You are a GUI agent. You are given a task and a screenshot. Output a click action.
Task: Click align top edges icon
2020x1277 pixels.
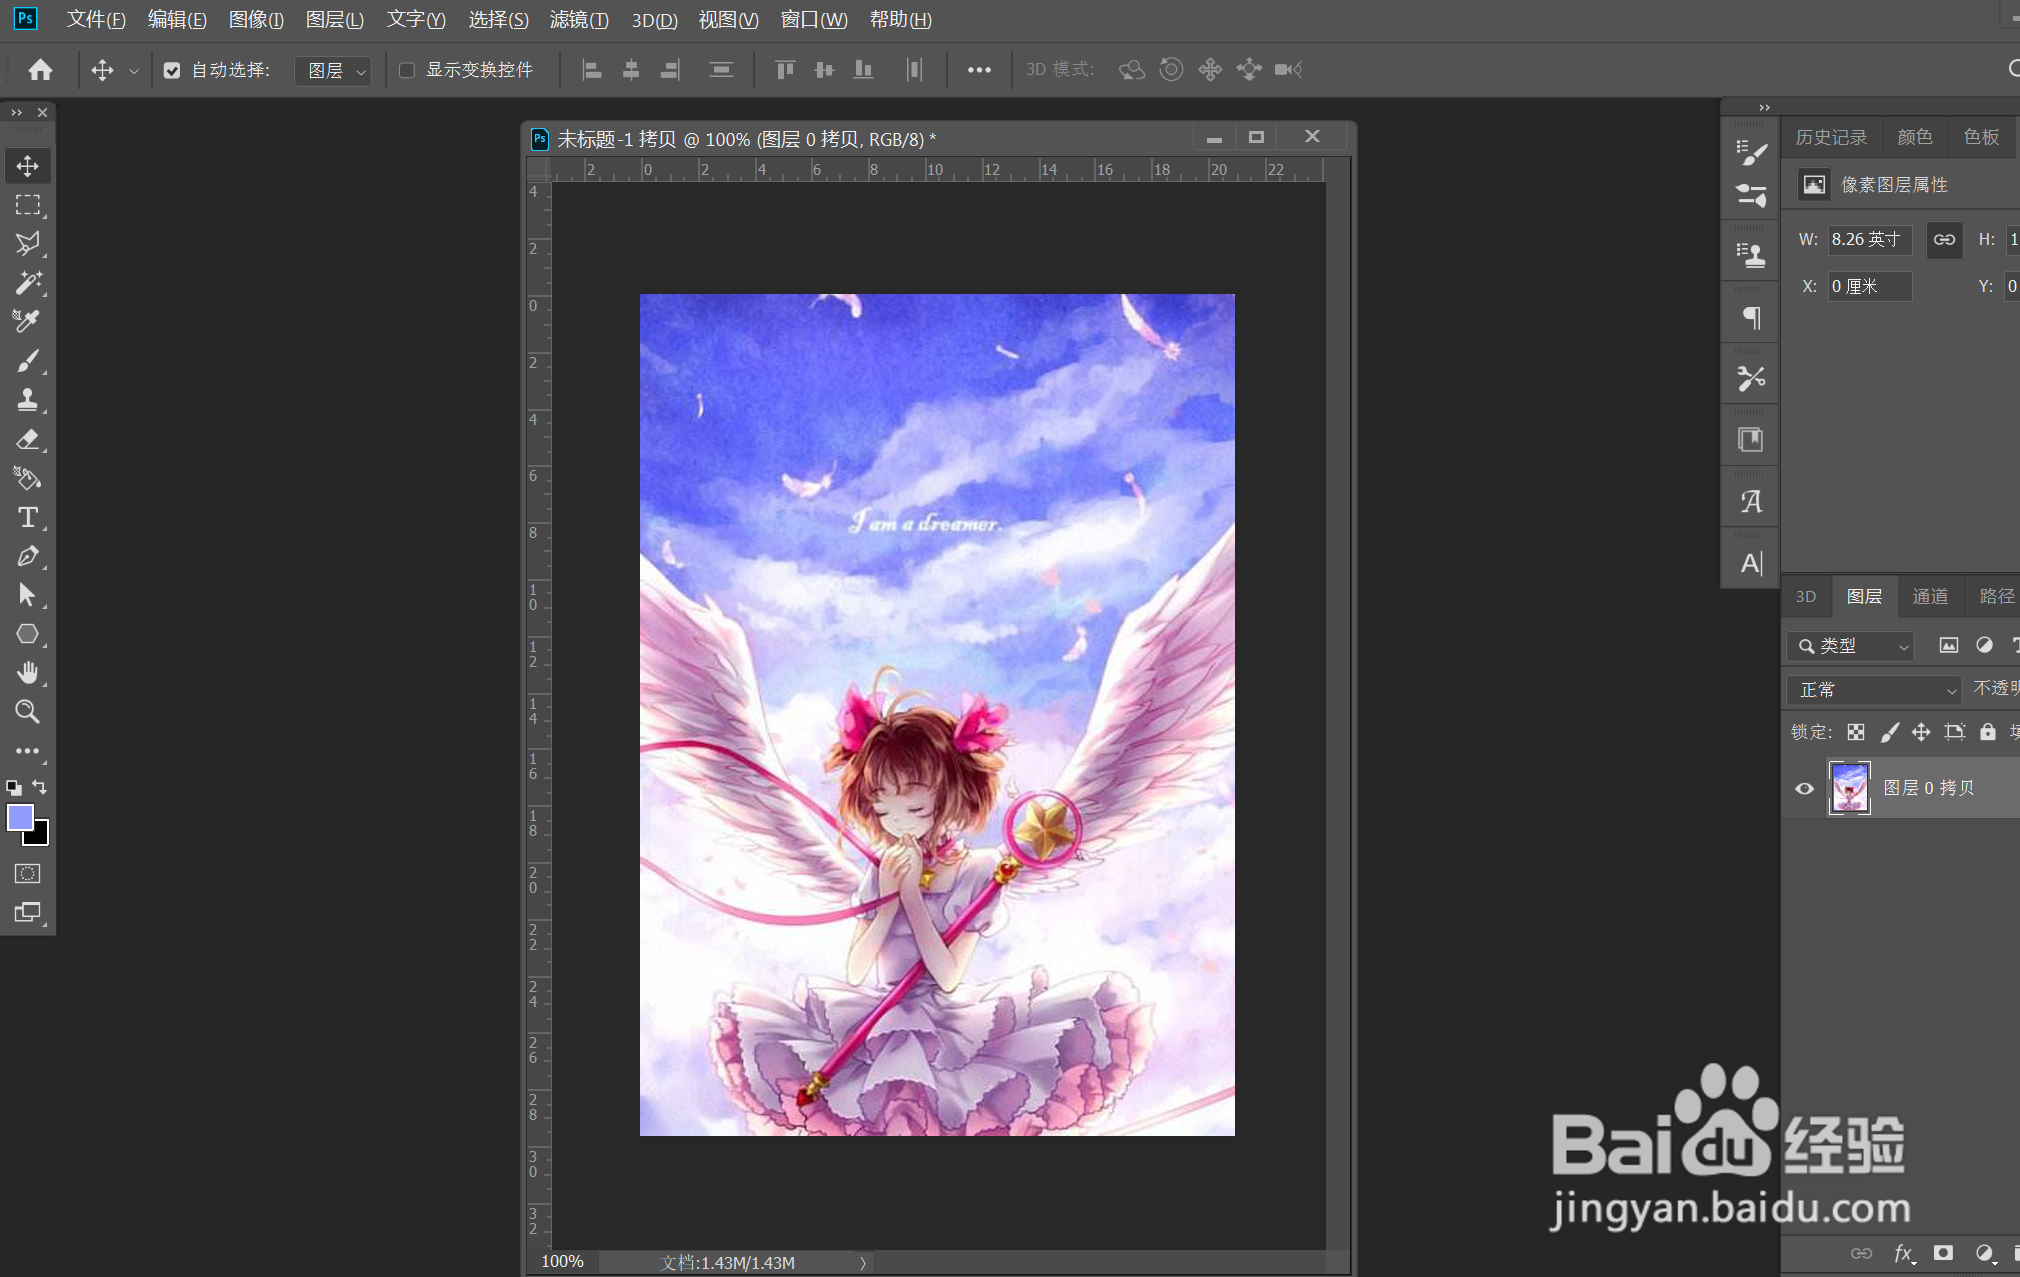coord(785,69)
